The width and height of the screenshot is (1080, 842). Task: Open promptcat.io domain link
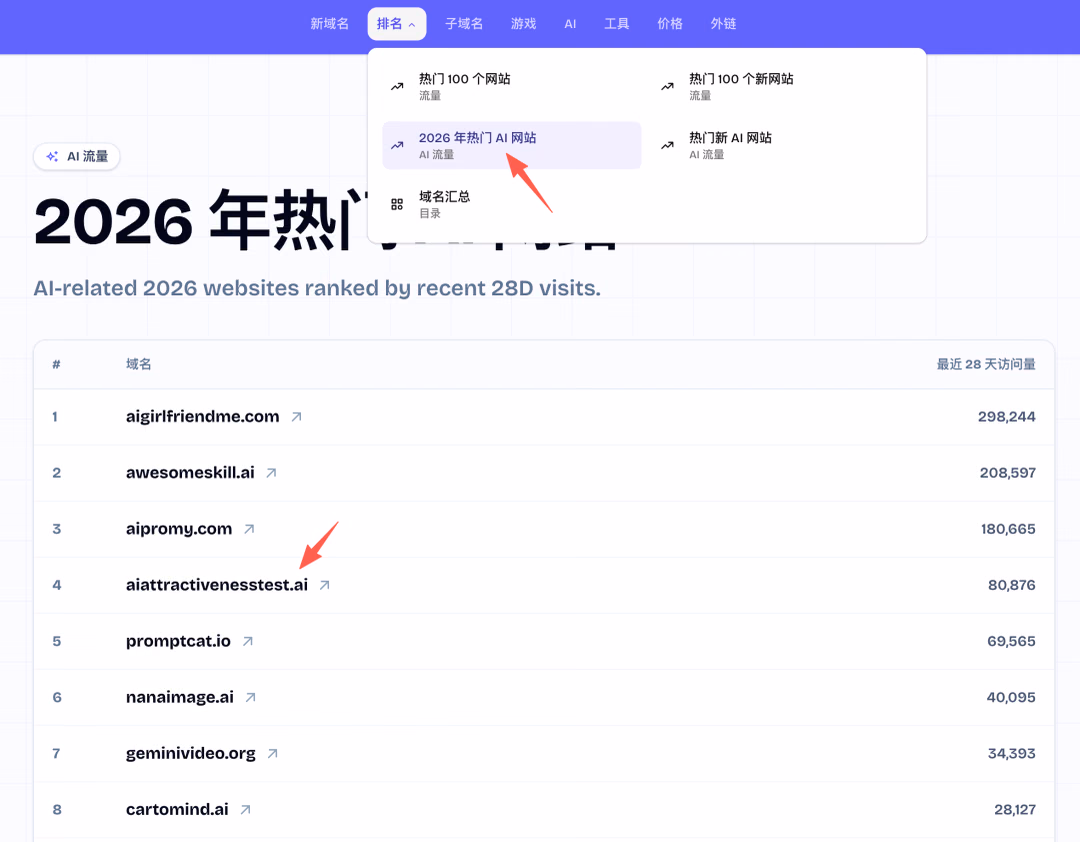coord(178,641)
